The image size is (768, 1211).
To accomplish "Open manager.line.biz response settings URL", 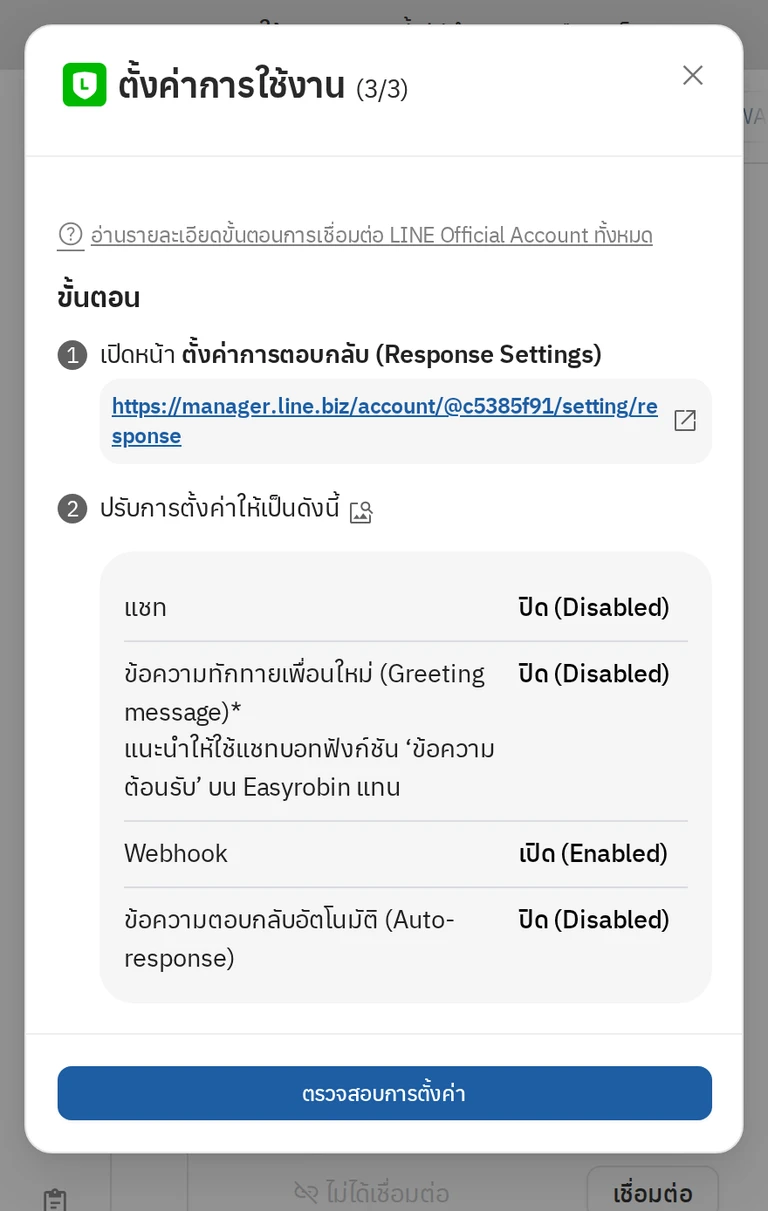I will point(385,421).
